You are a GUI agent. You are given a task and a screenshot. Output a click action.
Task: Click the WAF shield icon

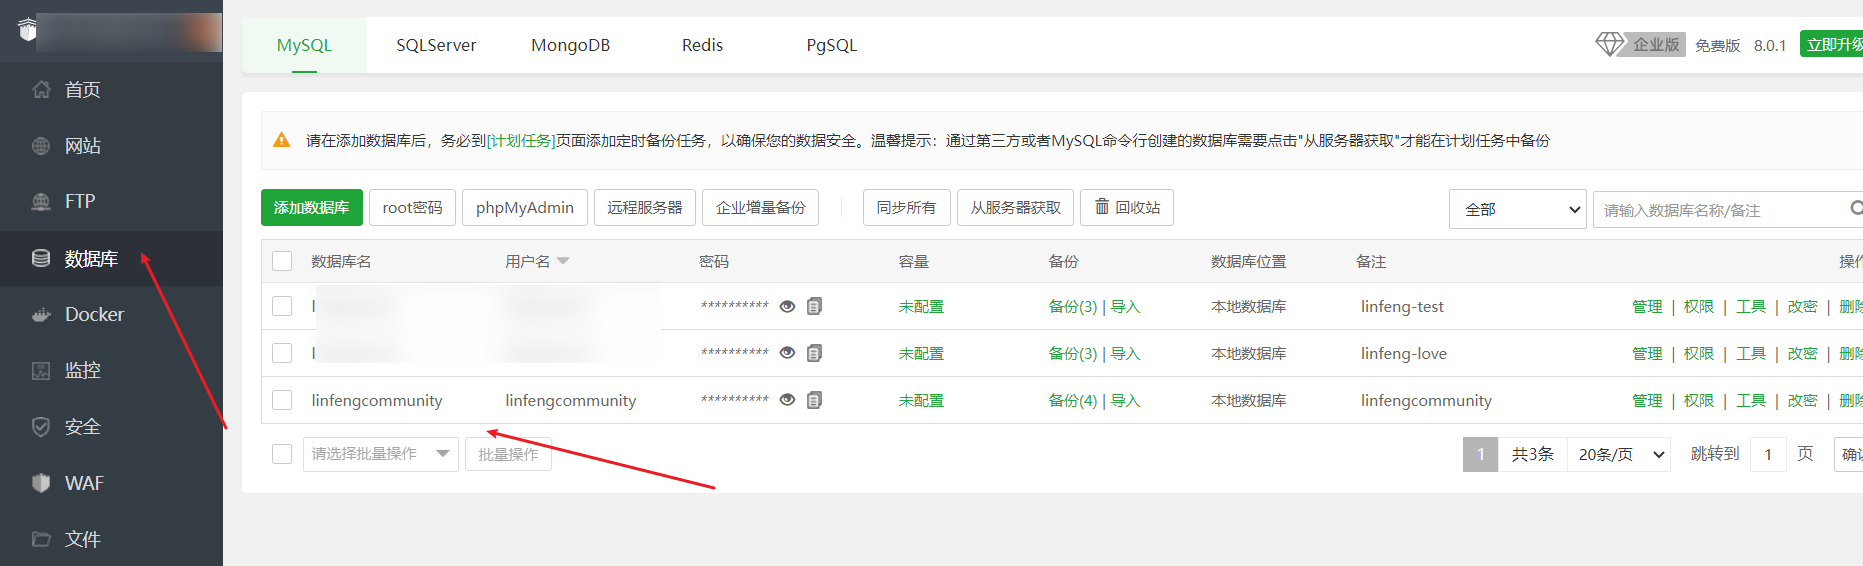tap(41, 483)
